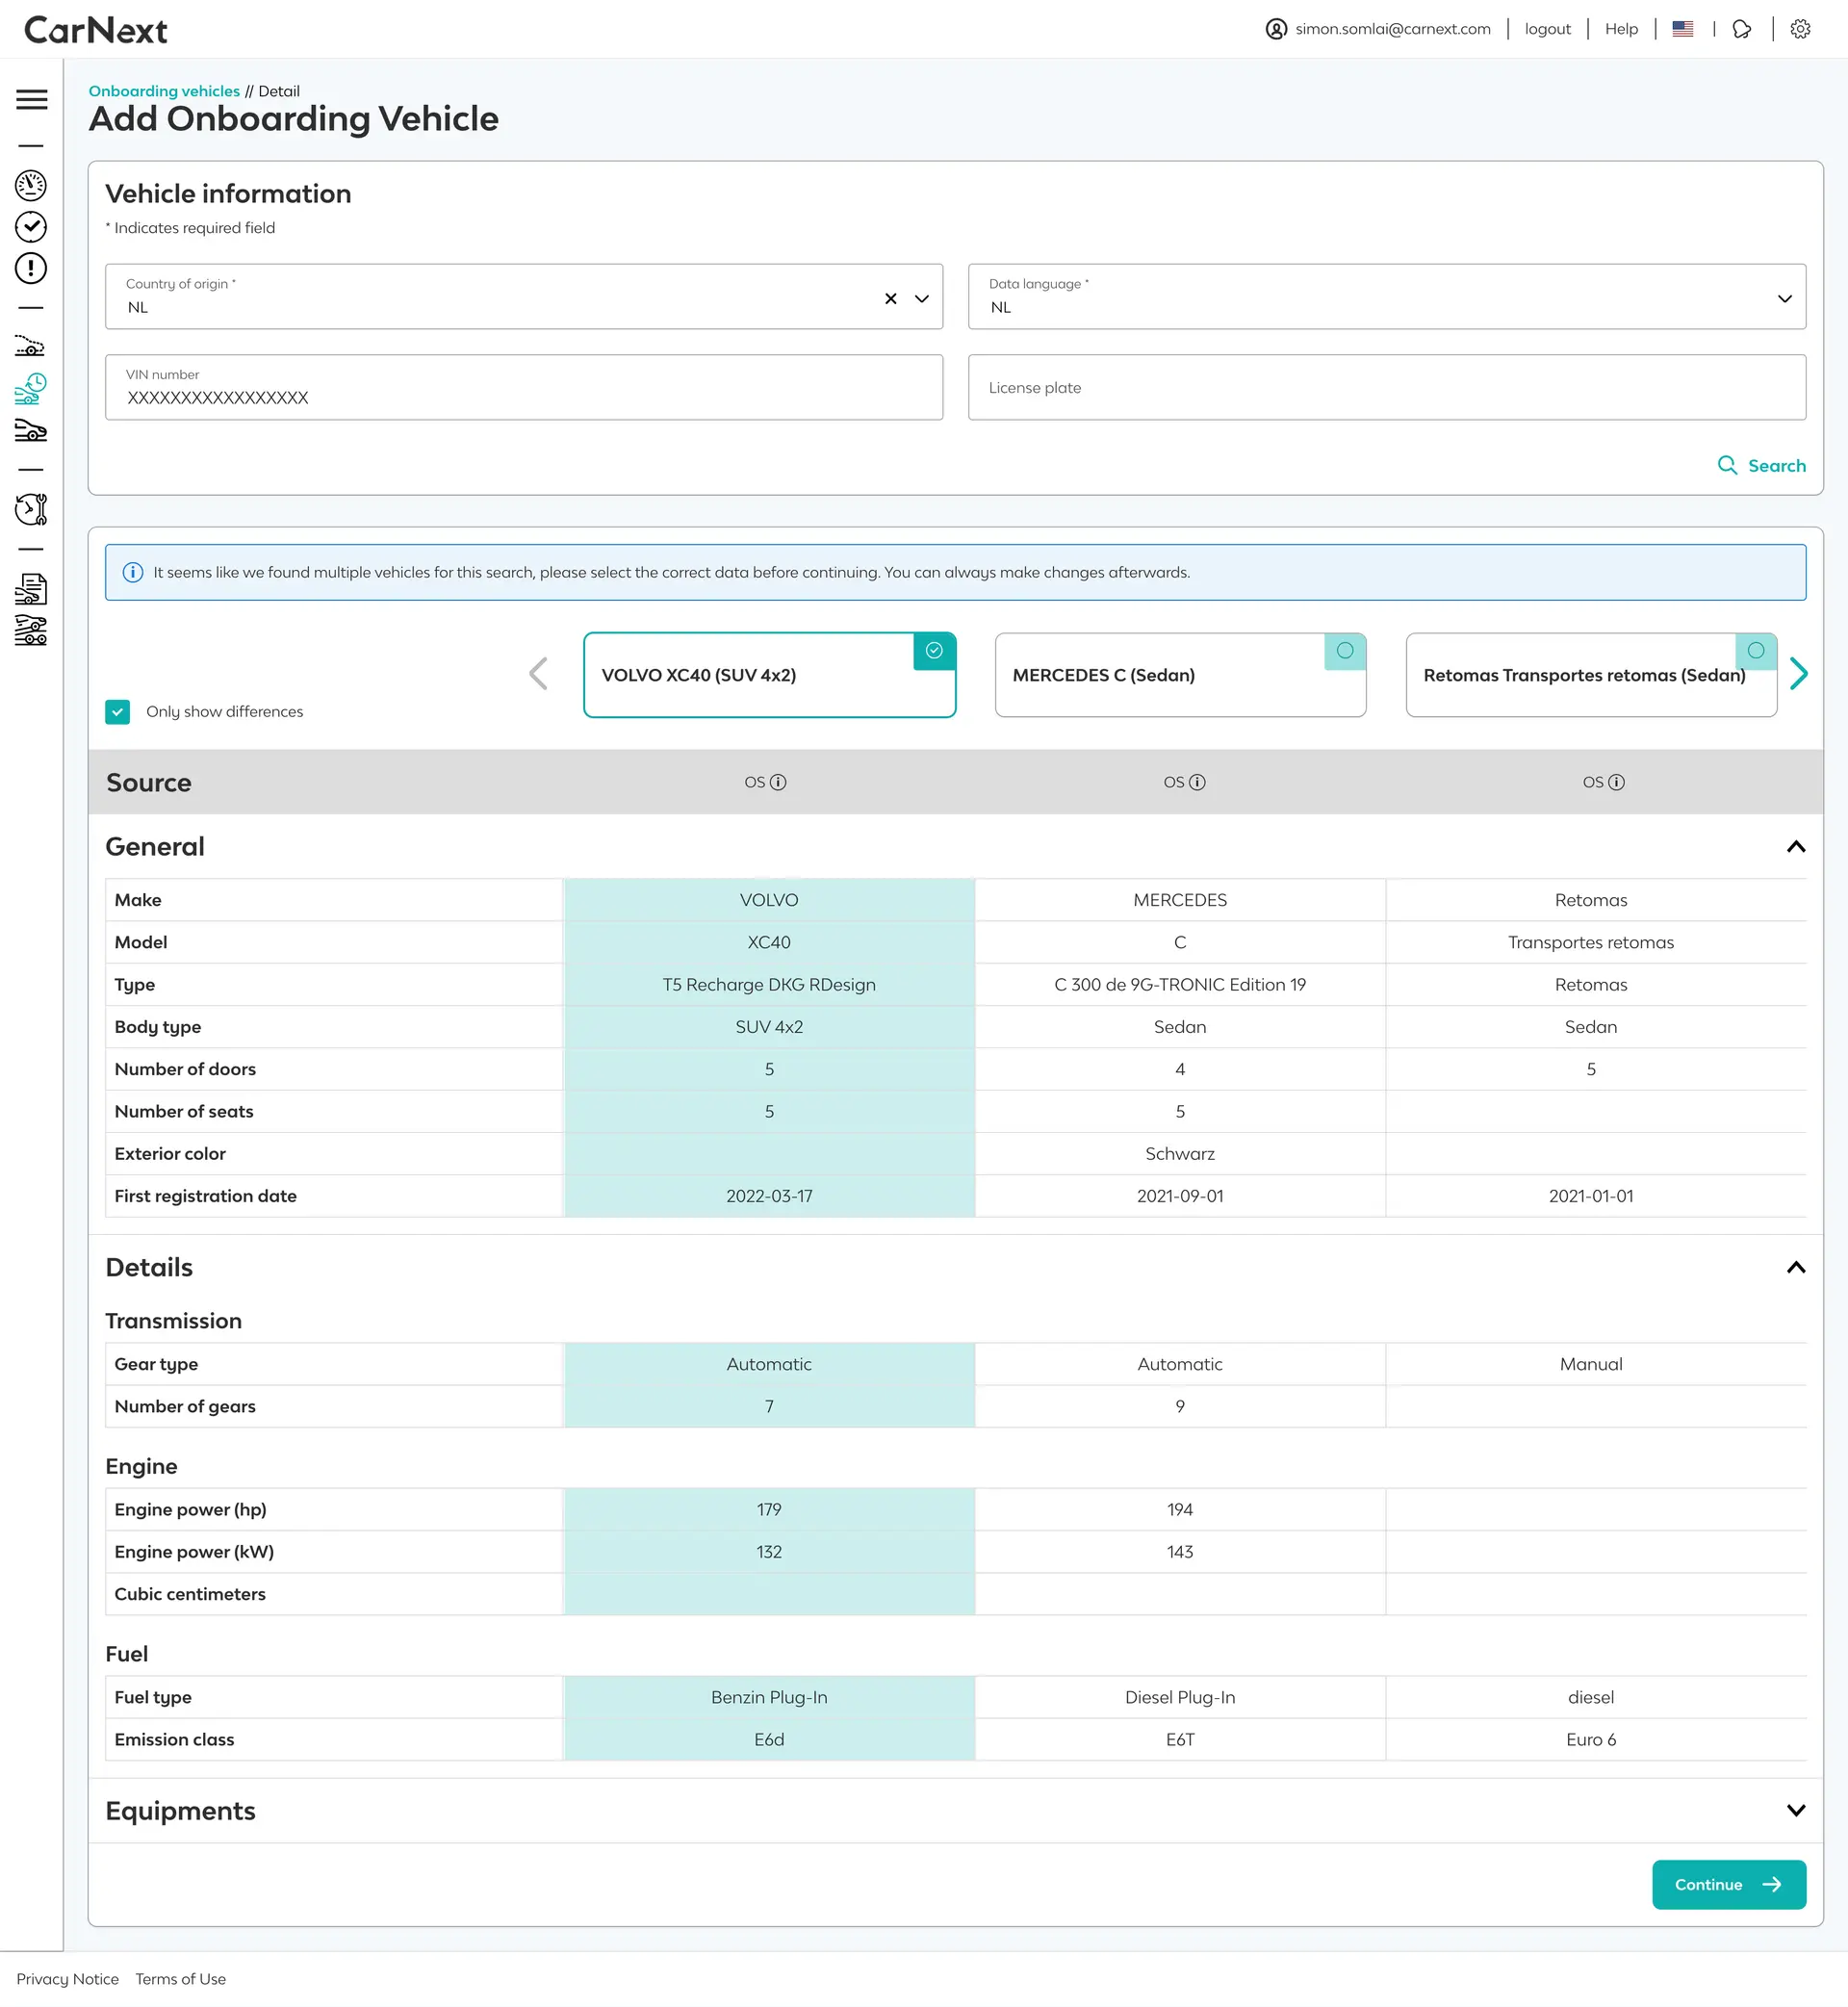Viewport: 1848px width, 2007px height.
Task: Open the Data language dropdown
Action: [x=1386, y=297]
